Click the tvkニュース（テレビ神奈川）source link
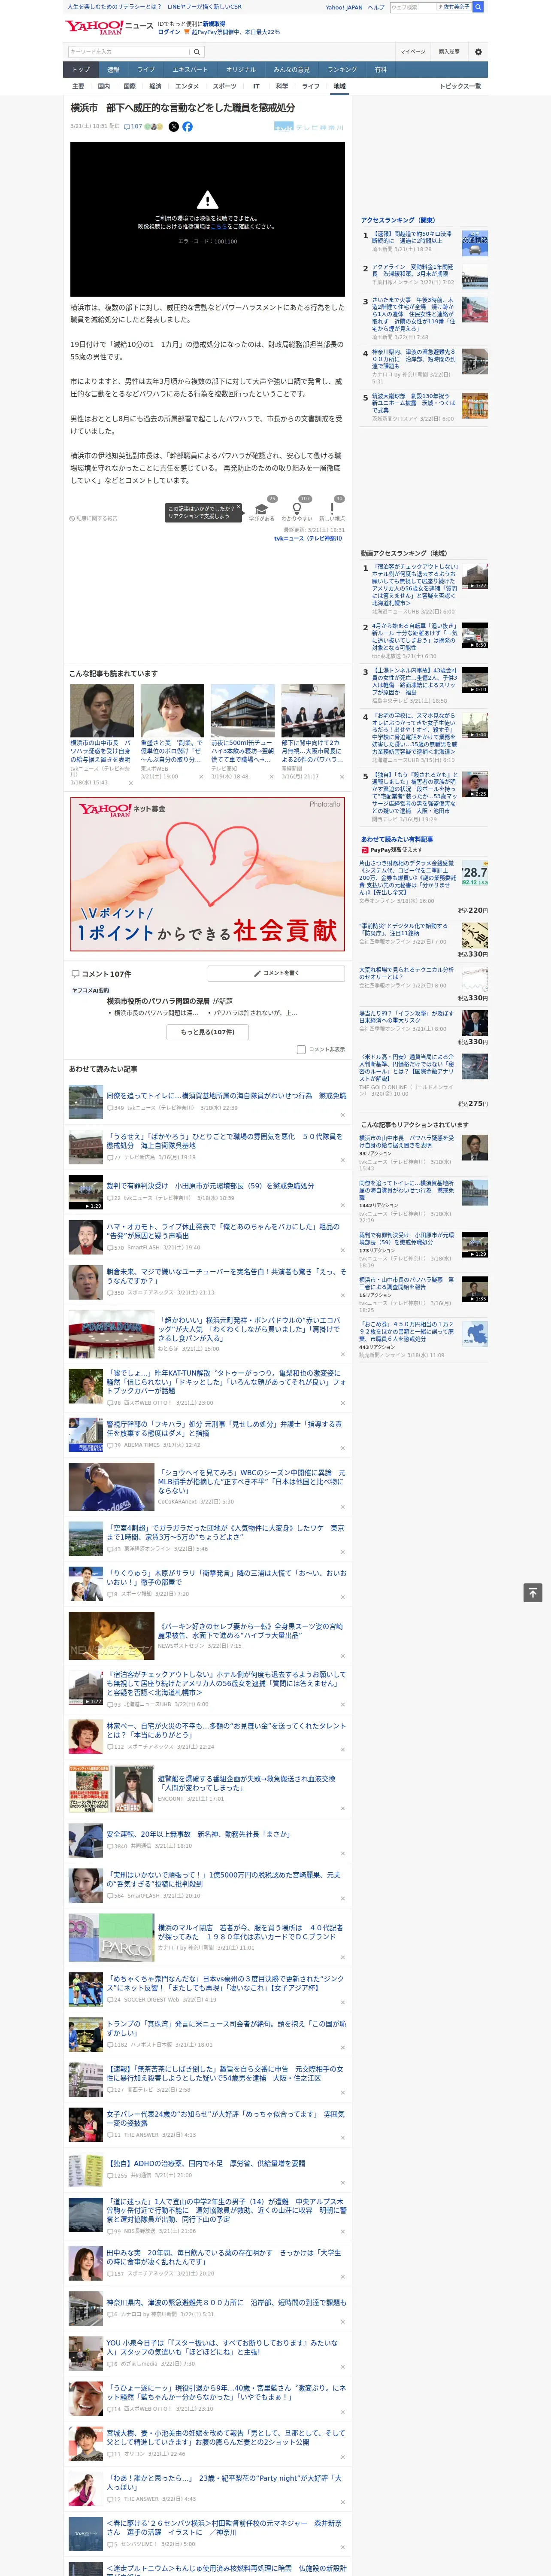The image size is (551, 2576). tap(308, 539)
